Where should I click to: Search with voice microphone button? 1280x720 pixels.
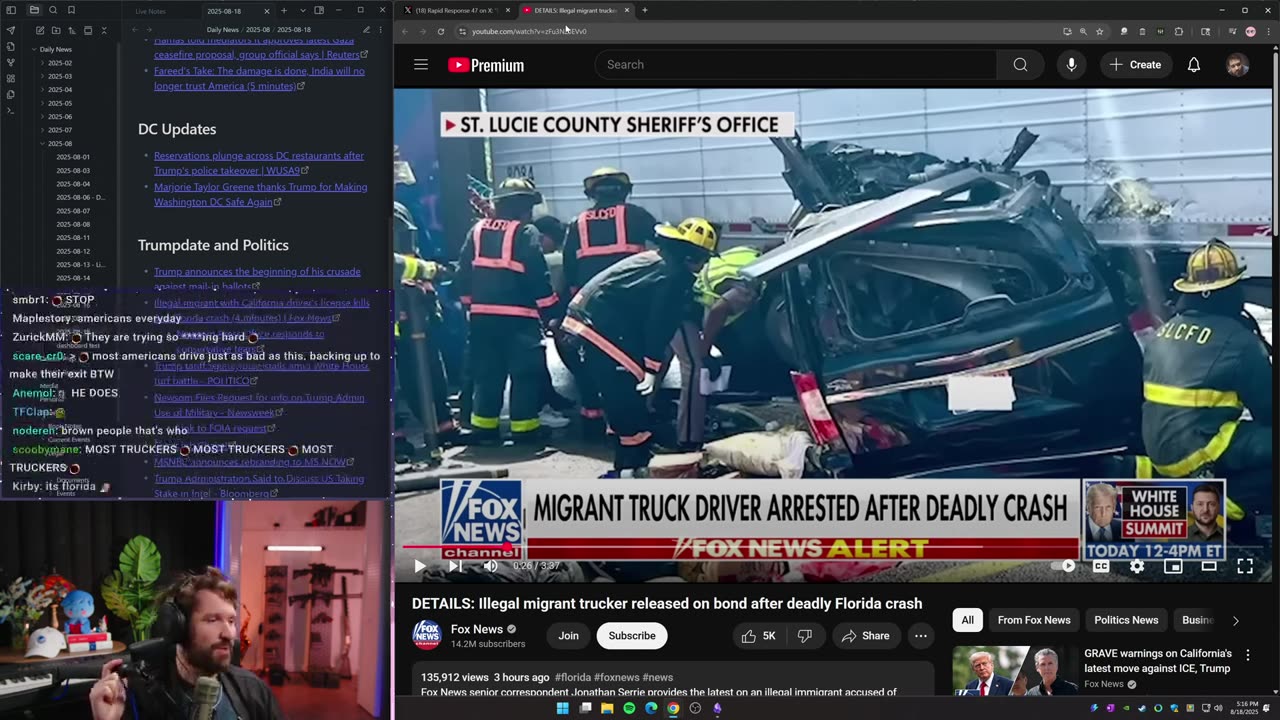pos(1071,65)
